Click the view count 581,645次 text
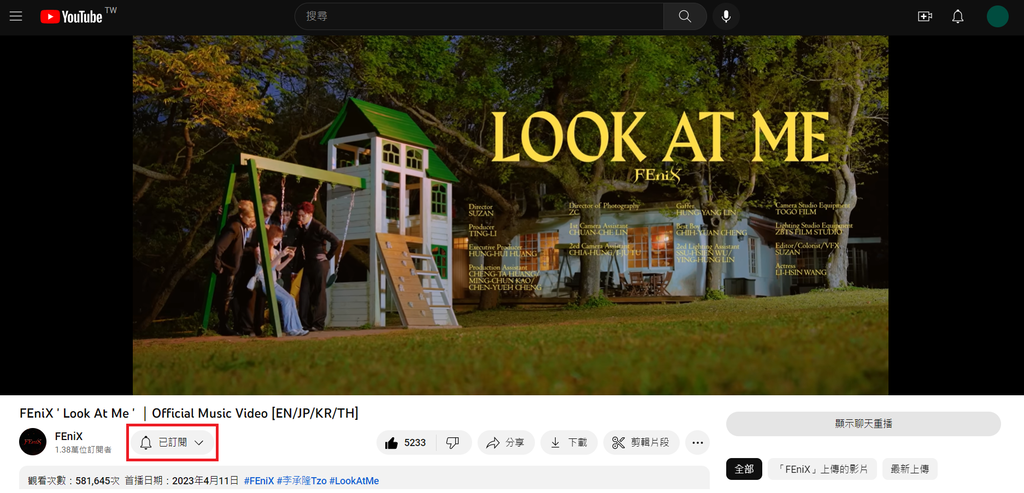The width and height of the screenshot is (1024, 493). [97, 481]
